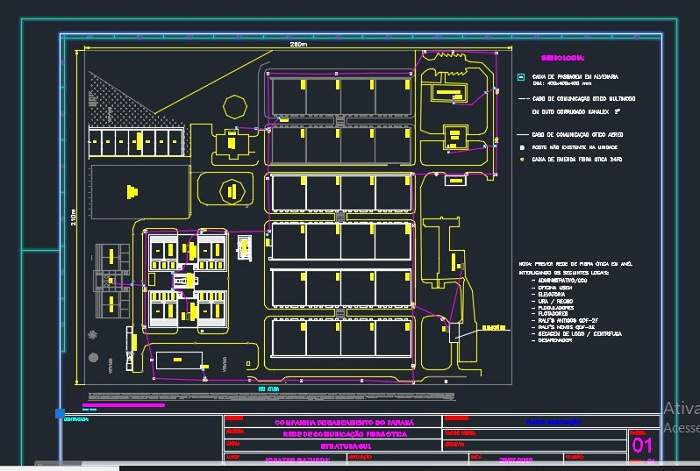Click the ADMINISTRATIVO/CCO list entry
700x471 pixels.
pos(564,283)
